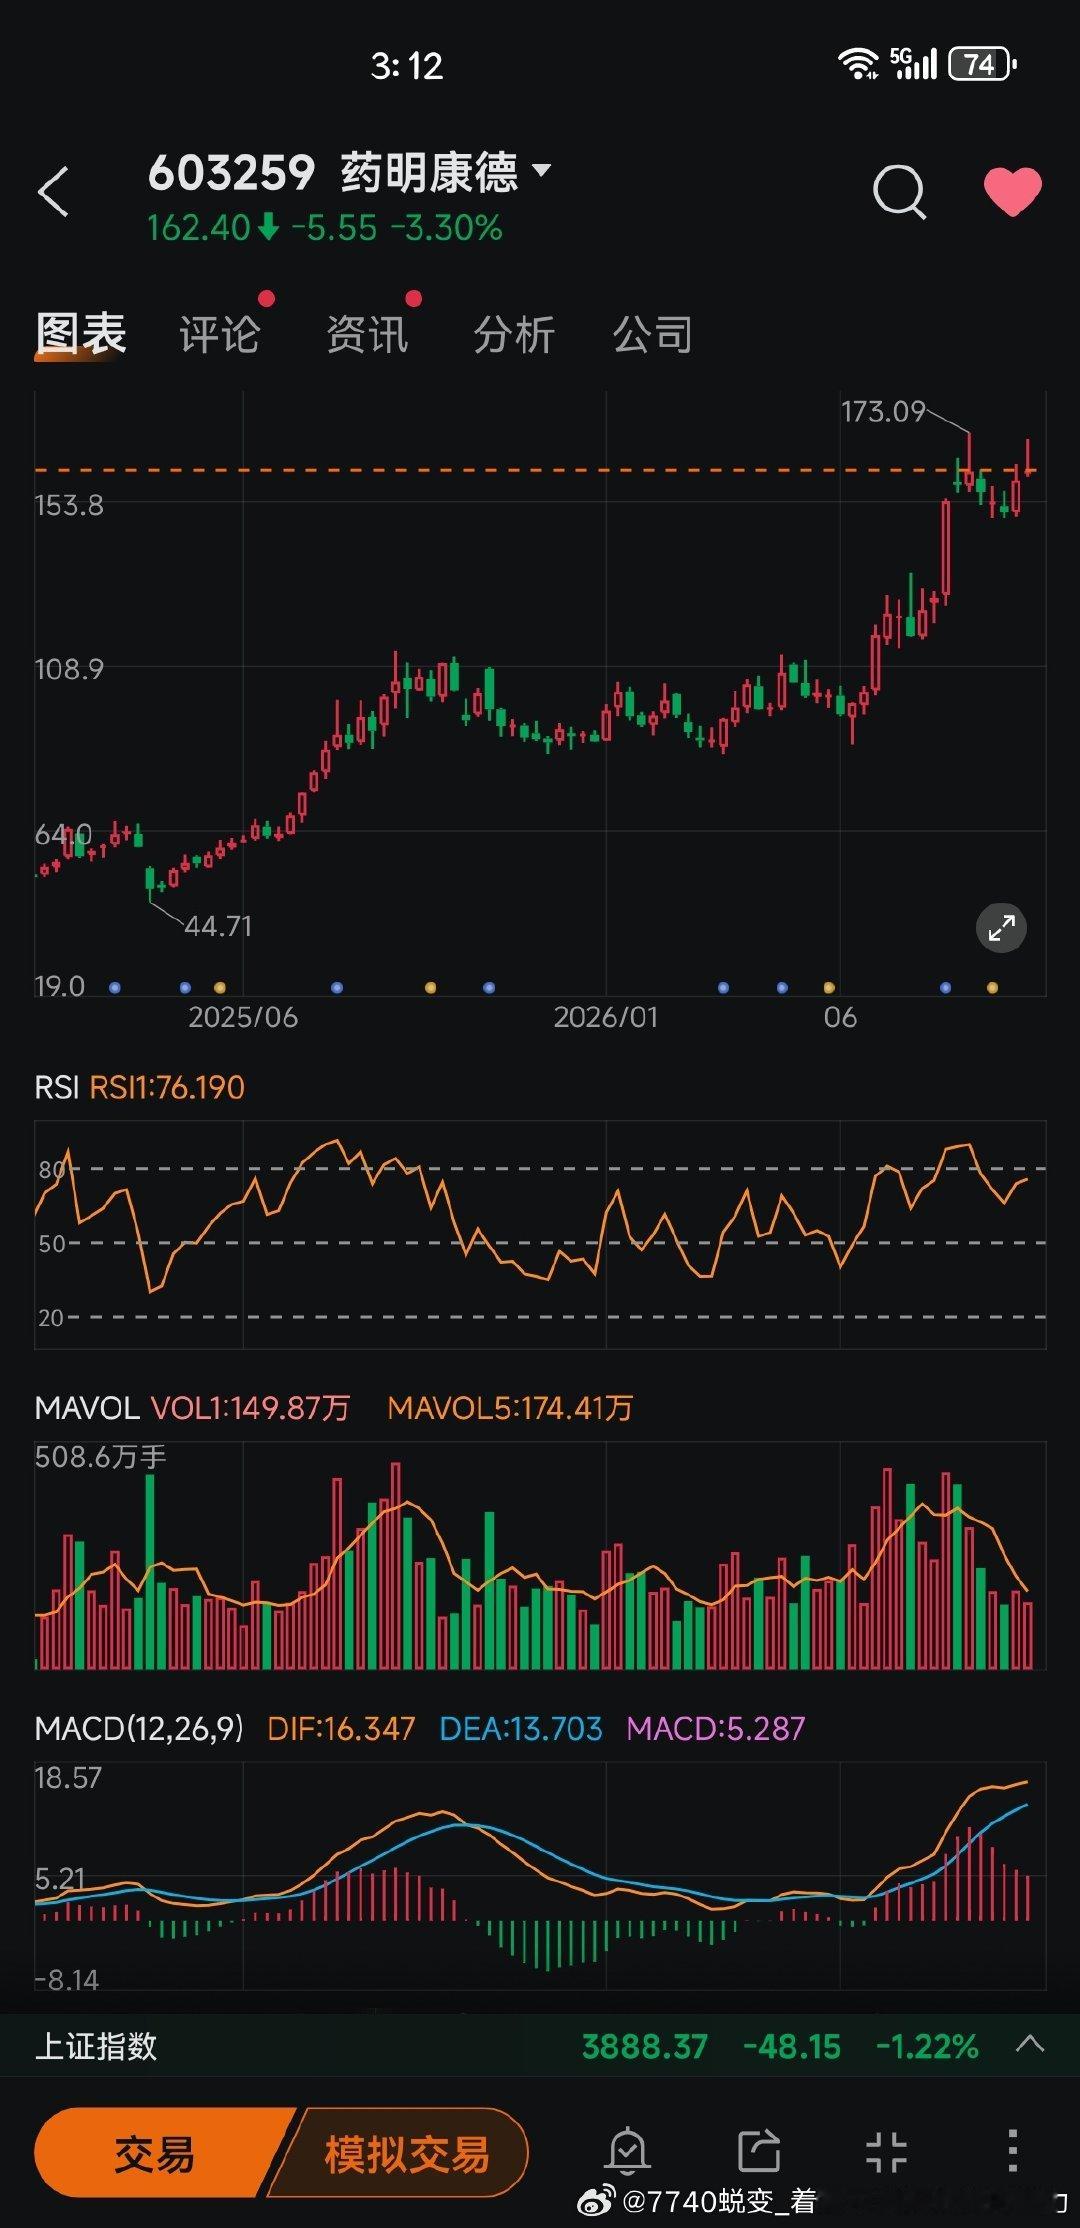Click the MACD(12,26,9) label

(139, 1728)
